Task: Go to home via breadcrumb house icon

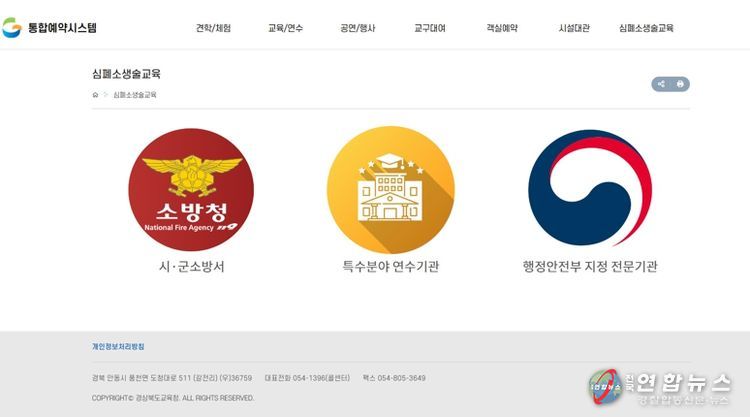Action: [95, 95]
